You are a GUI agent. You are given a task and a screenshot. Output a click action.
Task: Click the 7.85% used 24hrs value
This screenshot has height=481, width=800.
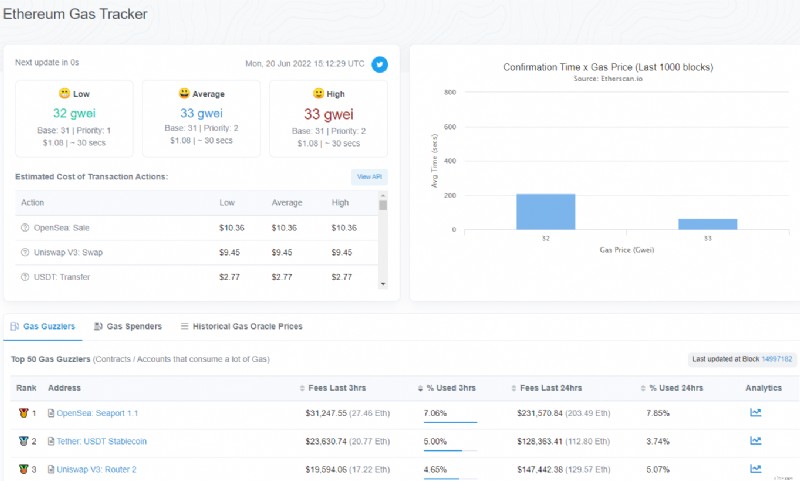[x=658, y=413]
